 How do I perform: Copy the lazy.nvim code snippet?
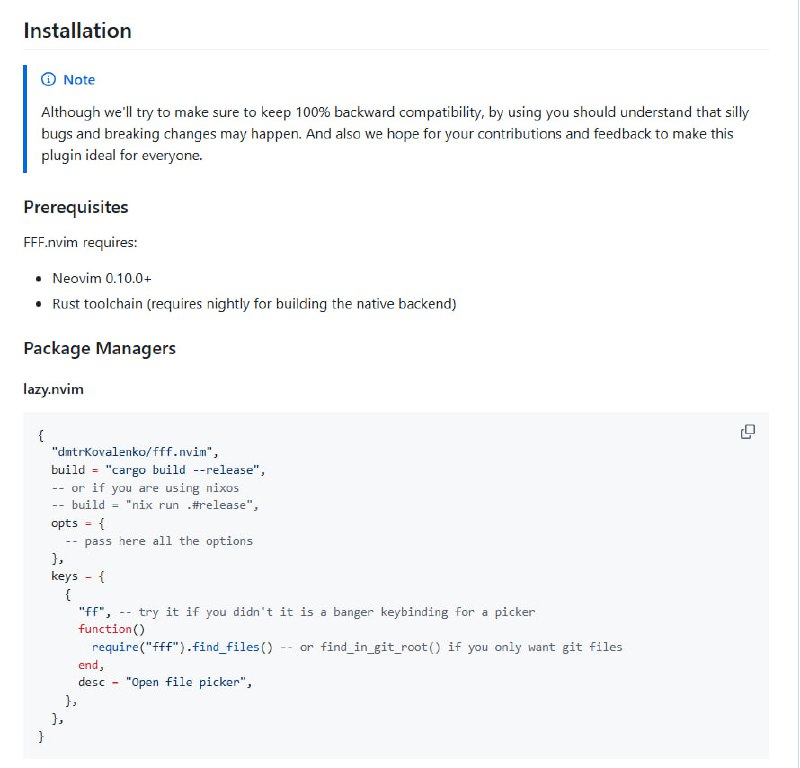(x=746, y=429)
